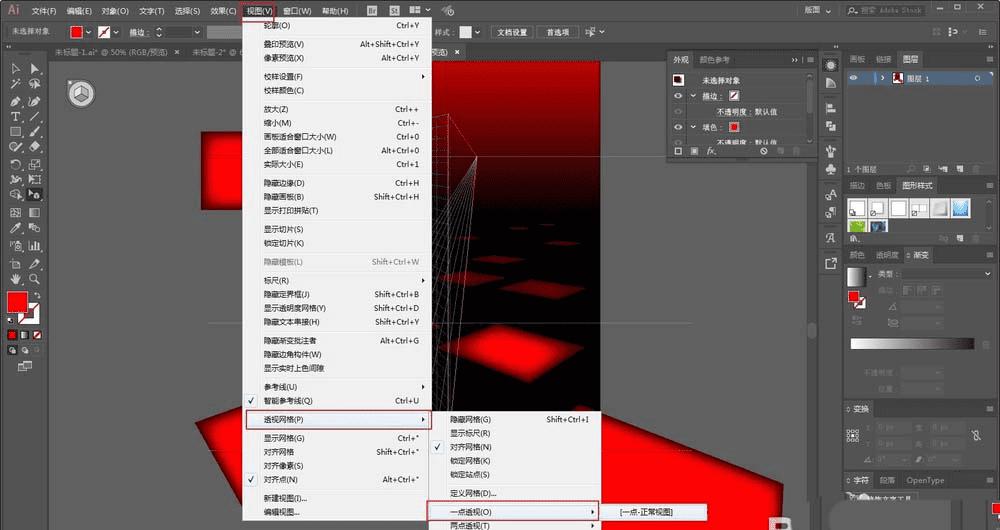Click the blue graphic style thumbnail

(960, 208)
